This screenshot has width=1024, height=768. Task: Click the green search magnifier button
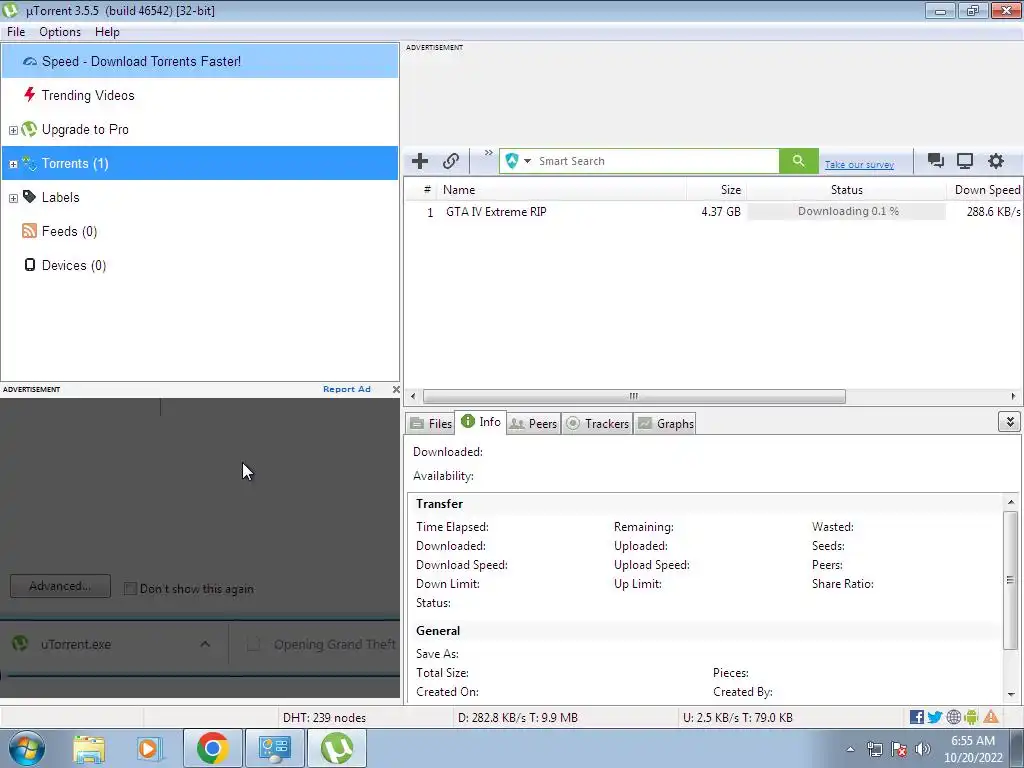tap(798, 161)
